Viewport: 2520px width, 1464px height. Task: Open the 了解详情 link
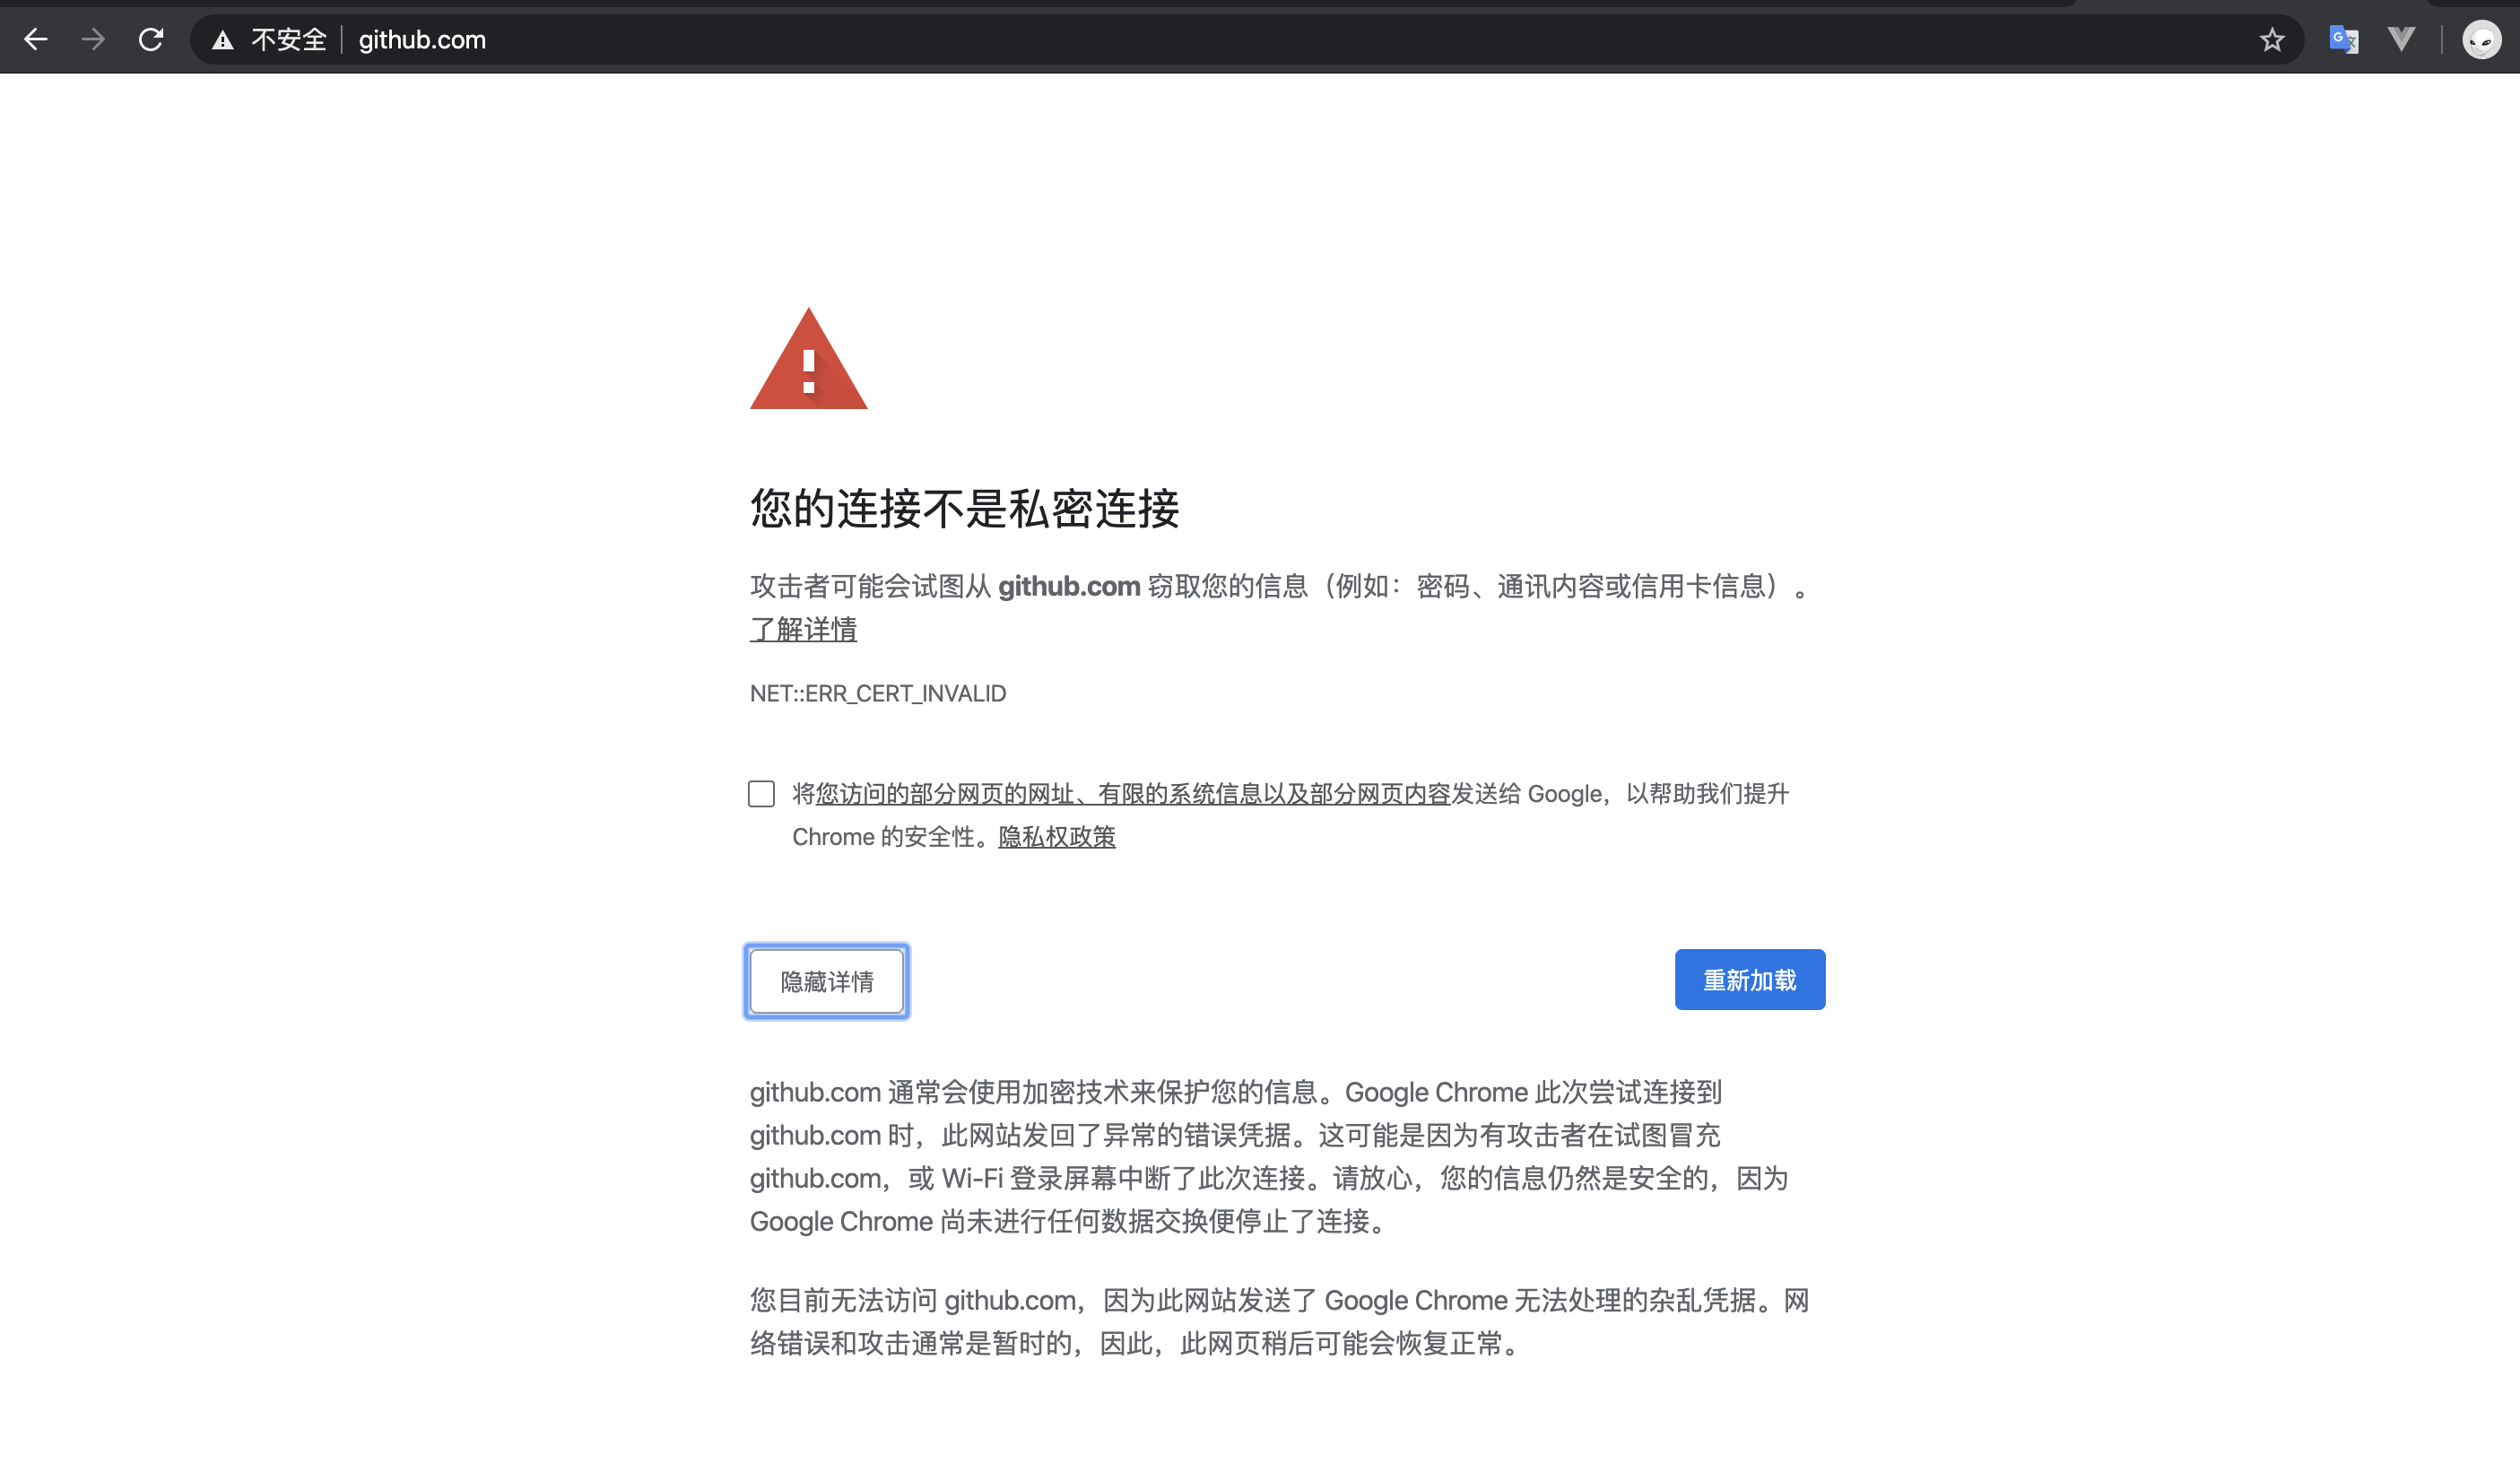coord(803,629)
